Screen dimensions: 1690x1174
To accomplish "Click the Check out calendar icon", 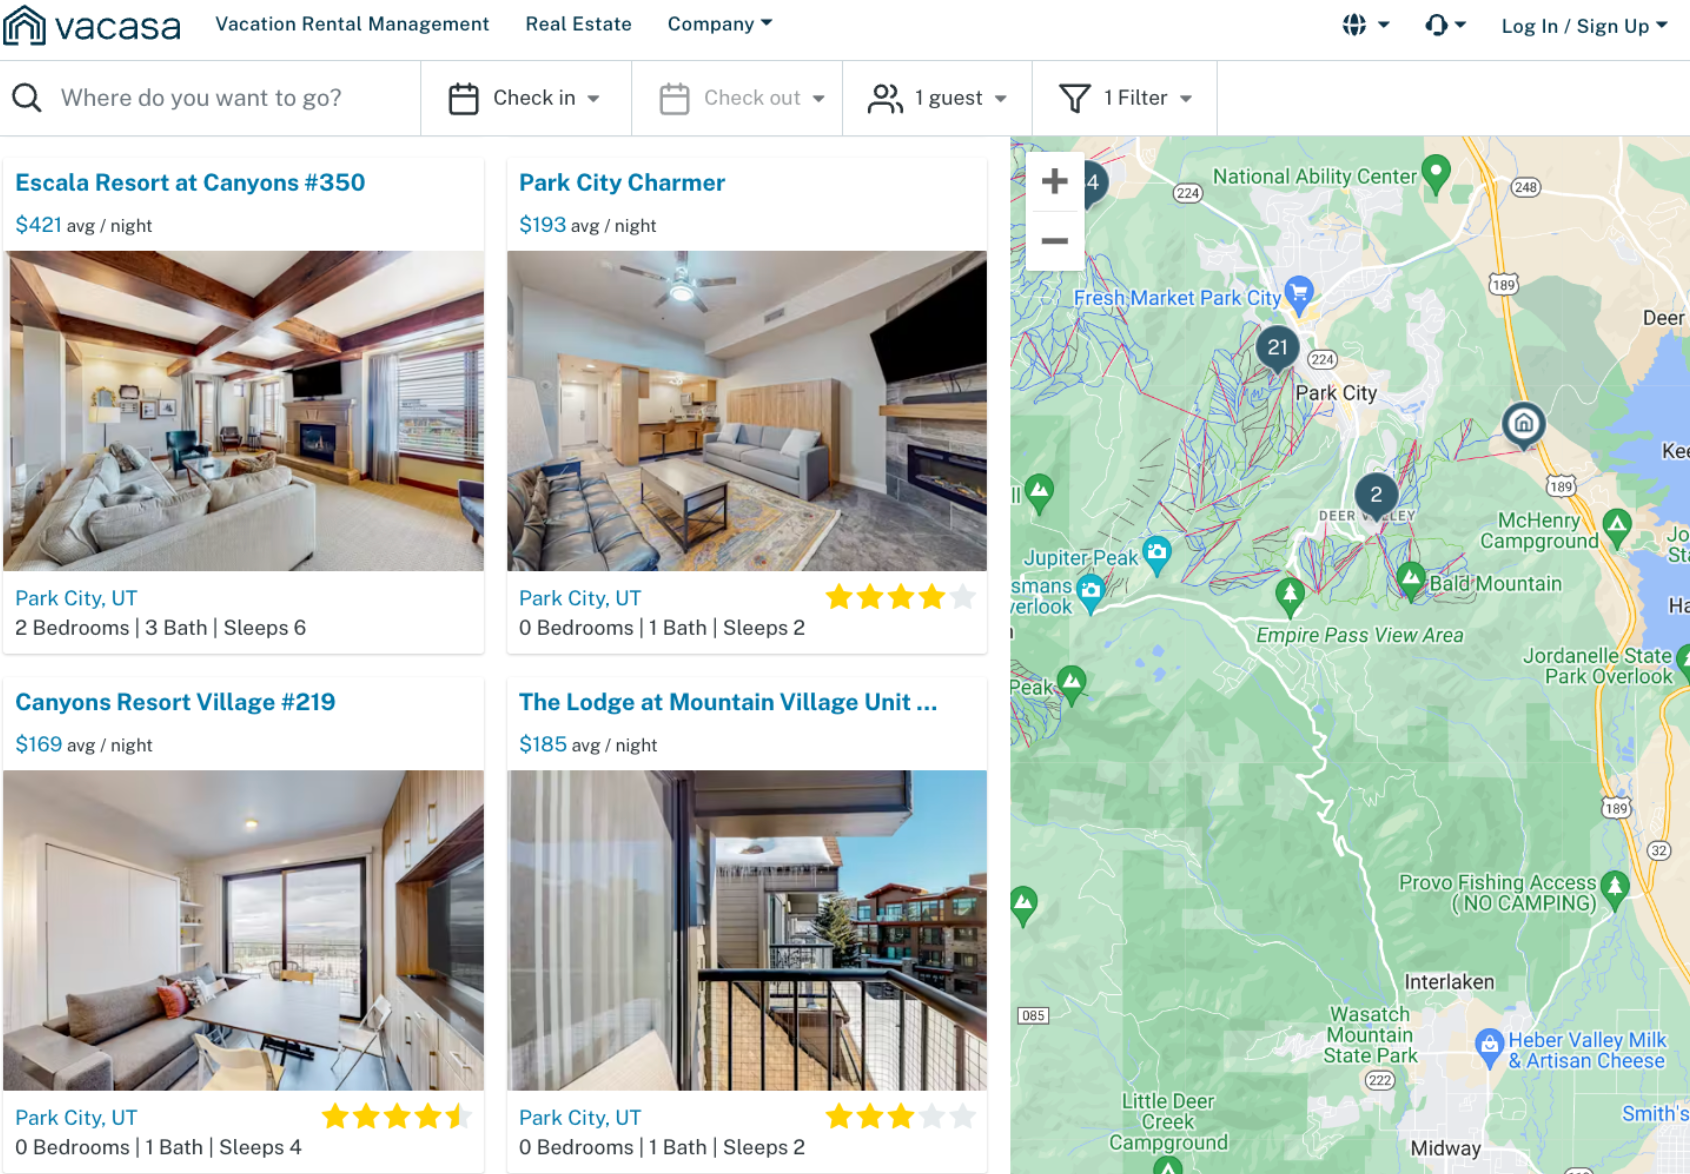I will (x=675, y=98).
